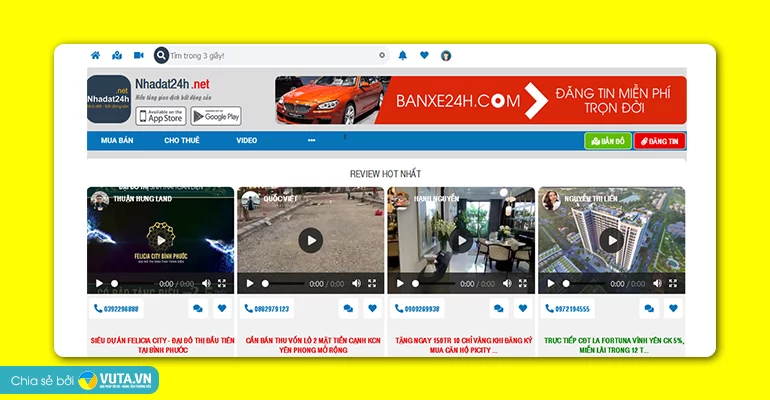Image resolution: width=770 pixels, height=400 pixels.
Task: Click the control-bar play icon on the Thuận Hưng Land video
Action: [100, 283]
